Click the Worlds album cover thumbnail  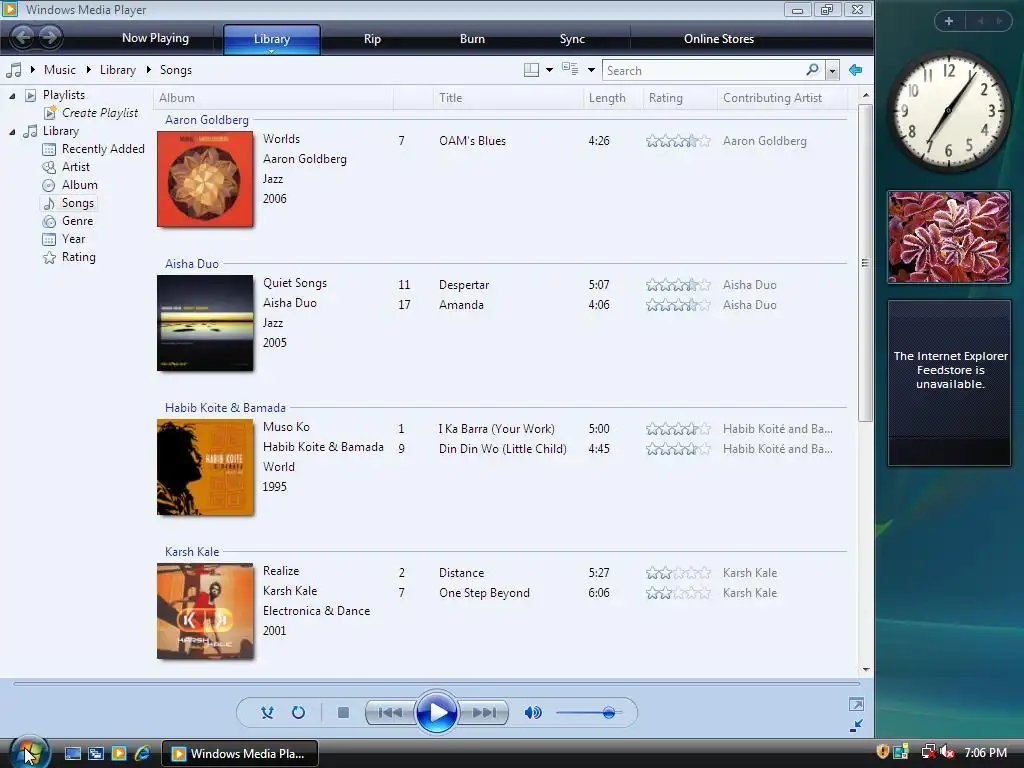(x=205, y=179)
